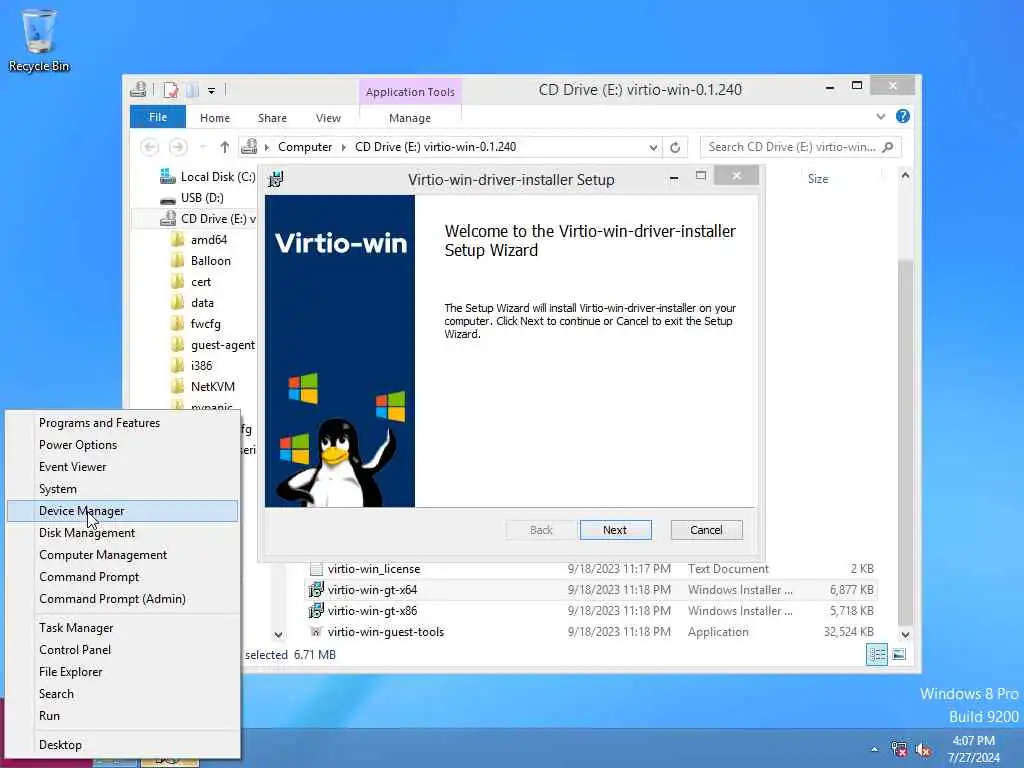The height and width of the screenshot is (768, 1024).
Task: Switch to Details view icon in status bar
Action: (877, 654)
